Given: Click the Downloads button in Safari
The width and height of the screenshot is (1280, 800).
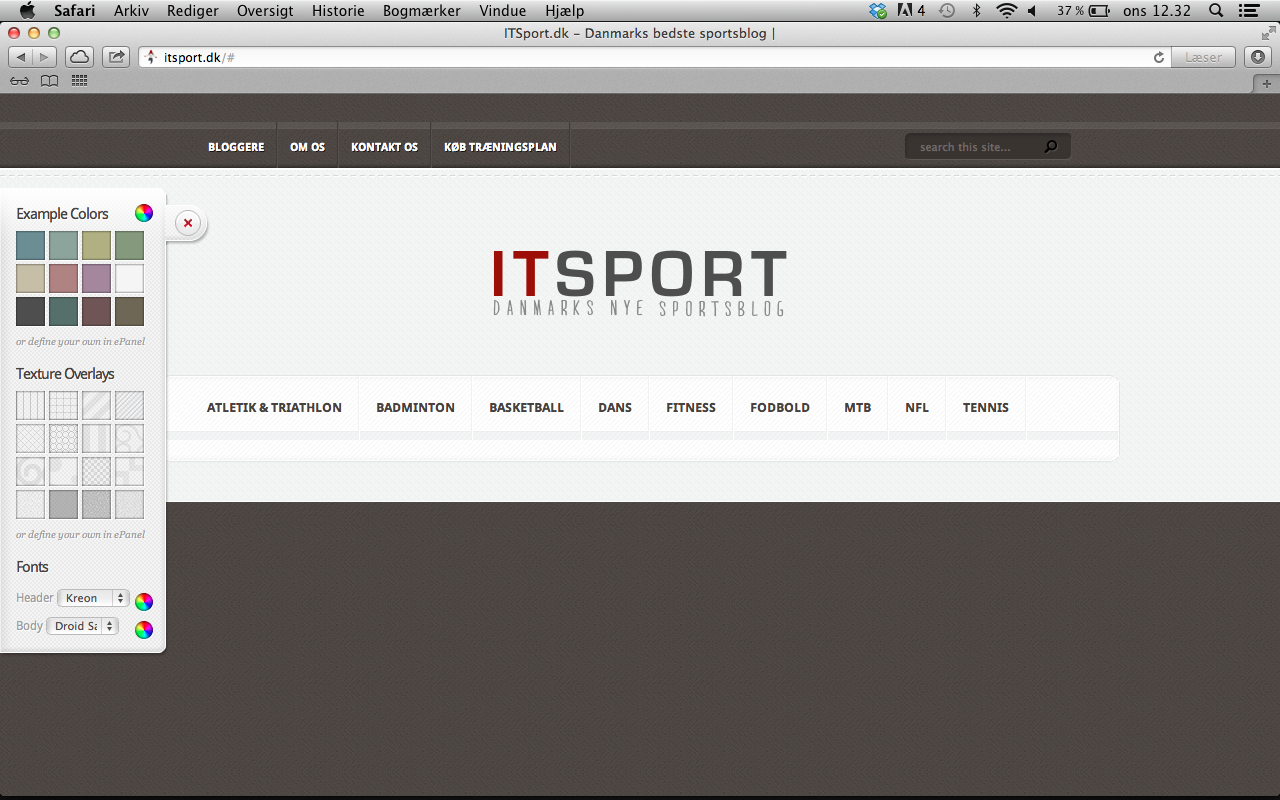Looking at the screenshot, I should coord(1258,57).
